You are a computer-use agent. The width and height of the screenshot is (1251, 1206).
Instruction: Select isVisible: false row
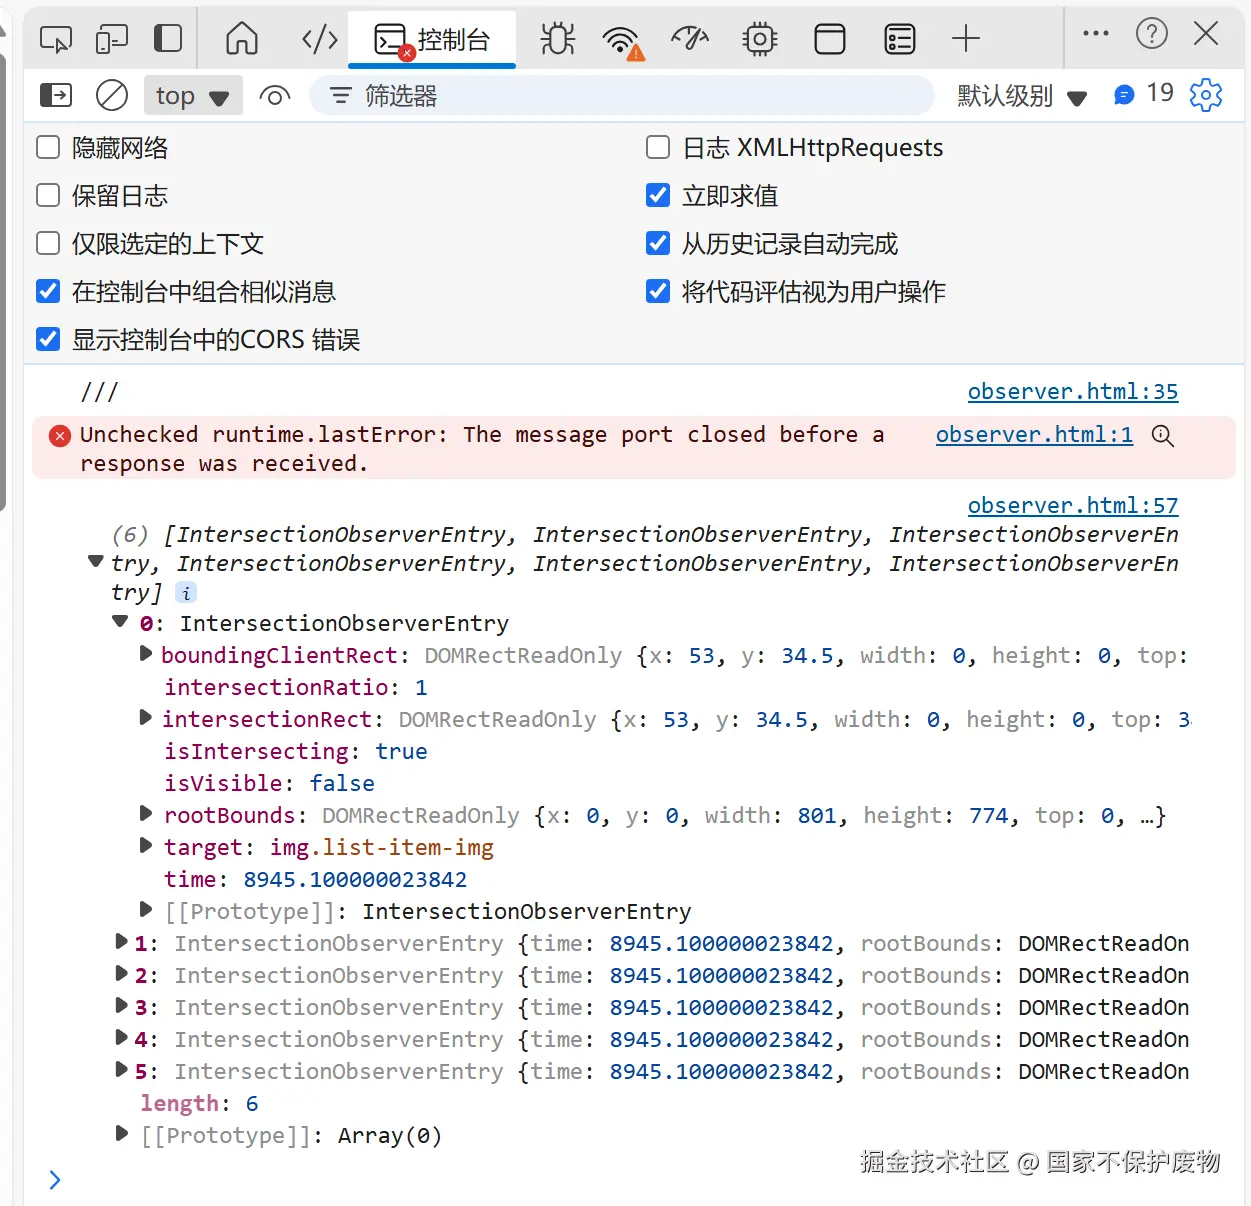pyautogui.click(x=270, y=784)
